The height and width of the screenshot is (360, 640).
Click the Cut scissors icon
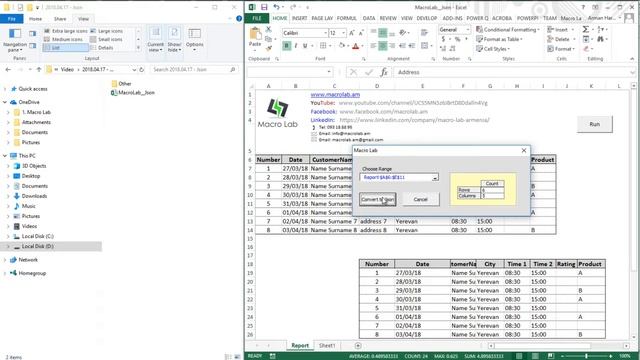click(x=269, y=29)
